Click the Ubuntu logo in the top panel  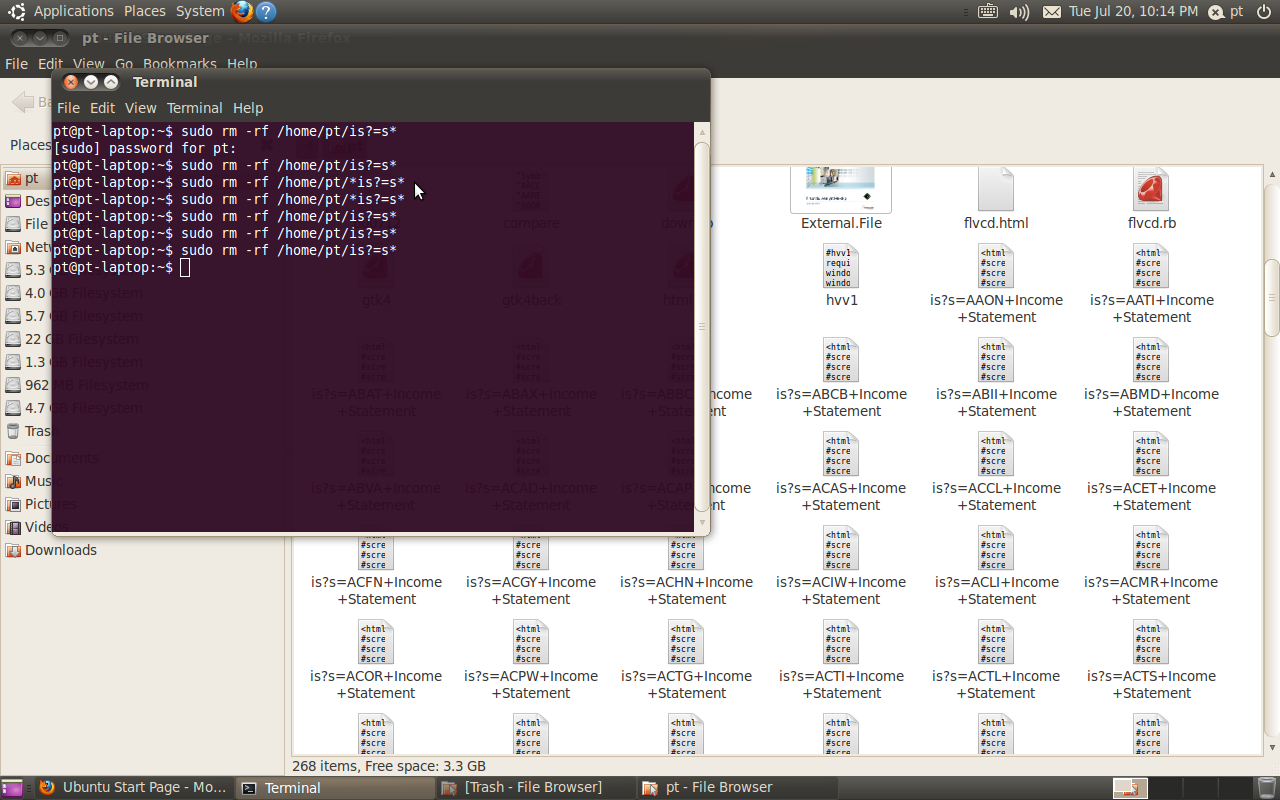click(x=17, y=12)
